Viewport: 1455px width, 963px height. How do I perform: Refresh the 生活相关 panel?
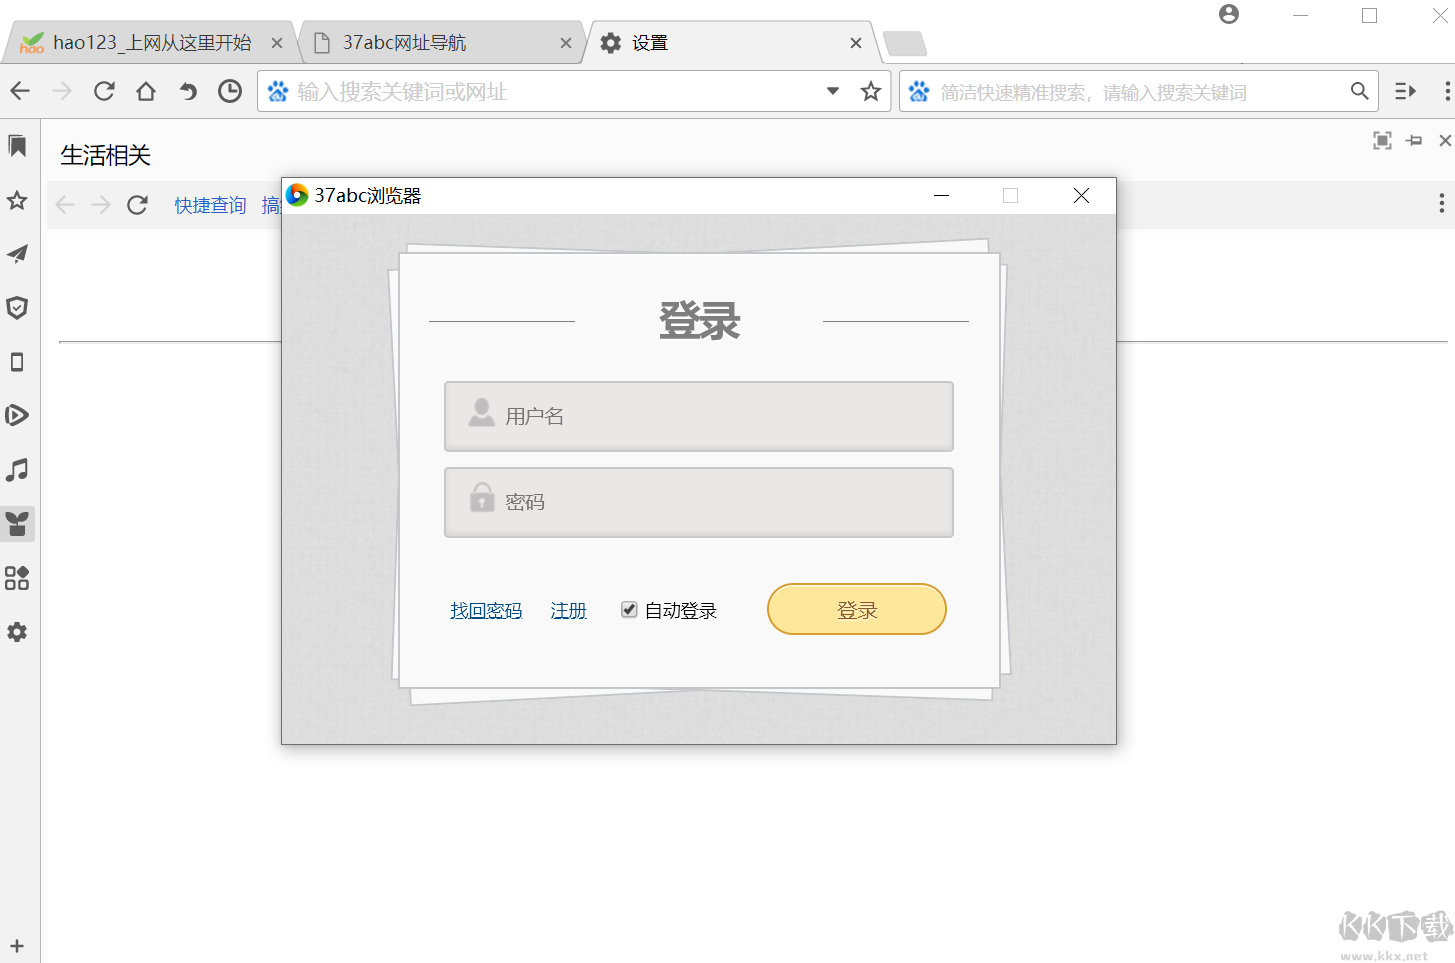(138, 205)
